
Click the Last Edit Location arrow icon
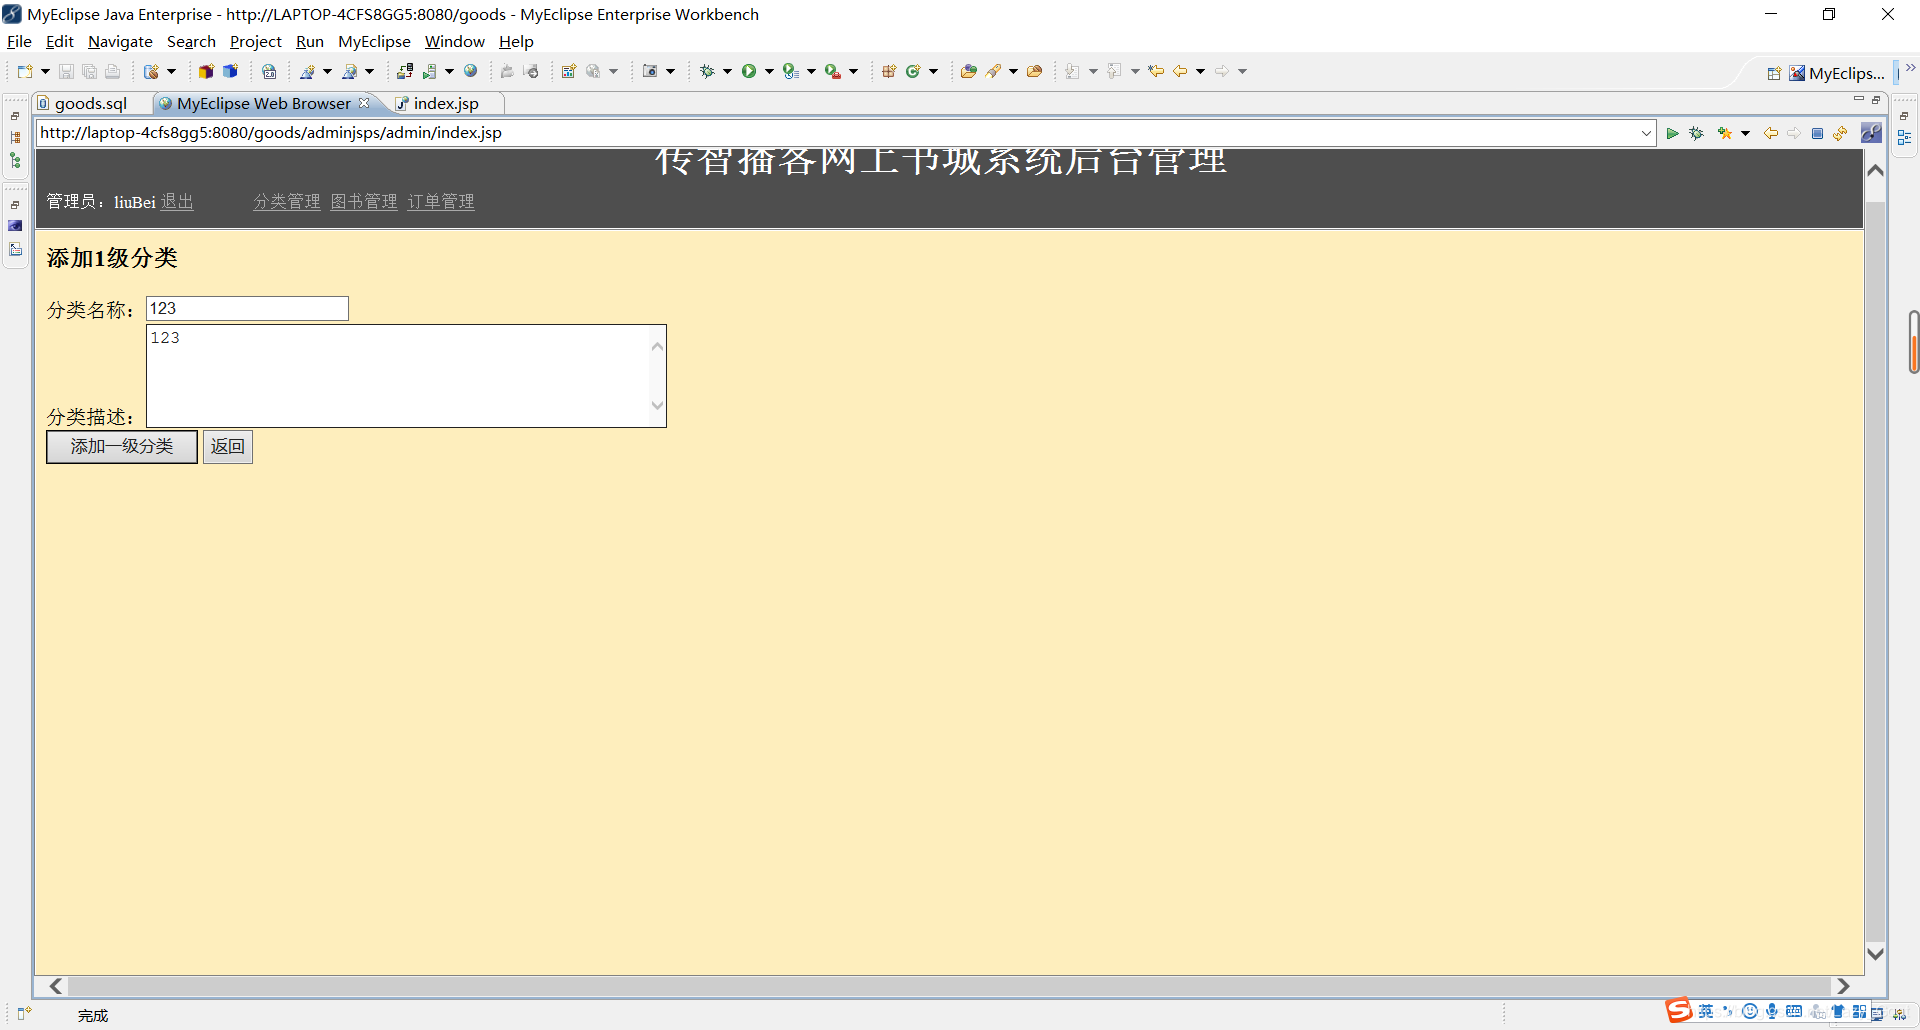pos(1156,71)
